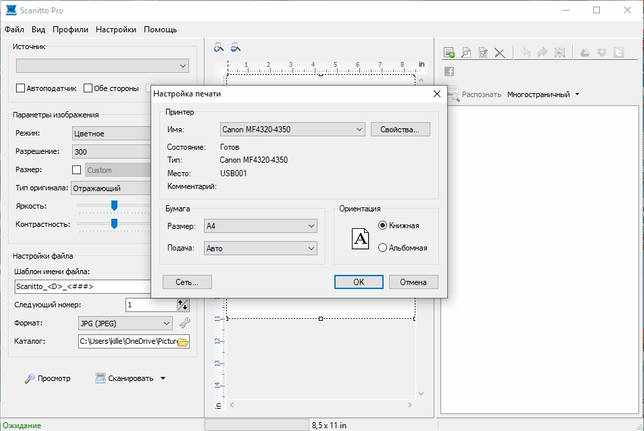Click preview horizontal scrollbar left arrow

click(232, 405)
